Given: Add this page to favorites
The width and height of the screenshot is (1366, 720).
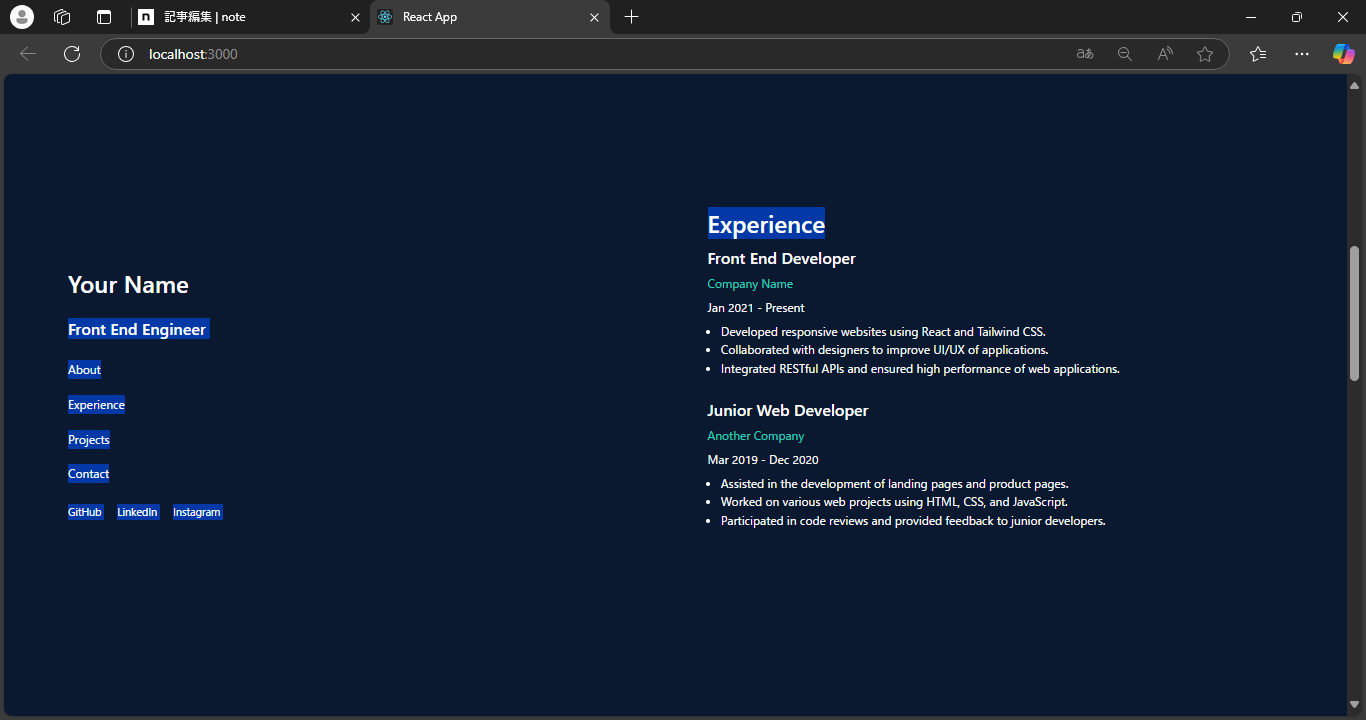Looking at the screenshot, I should 1205,54.
